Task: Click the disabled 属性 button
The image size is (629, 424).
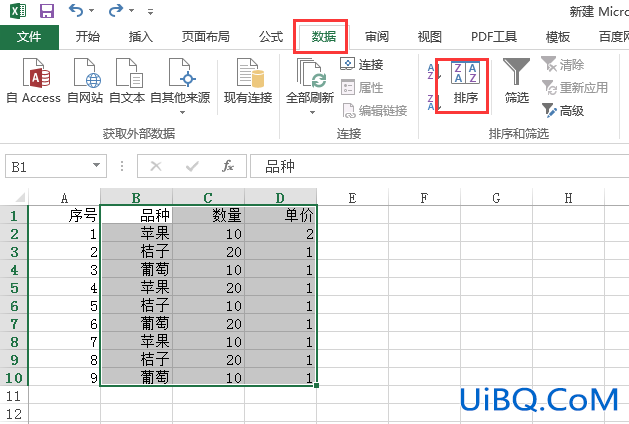Action: point(362,87)
